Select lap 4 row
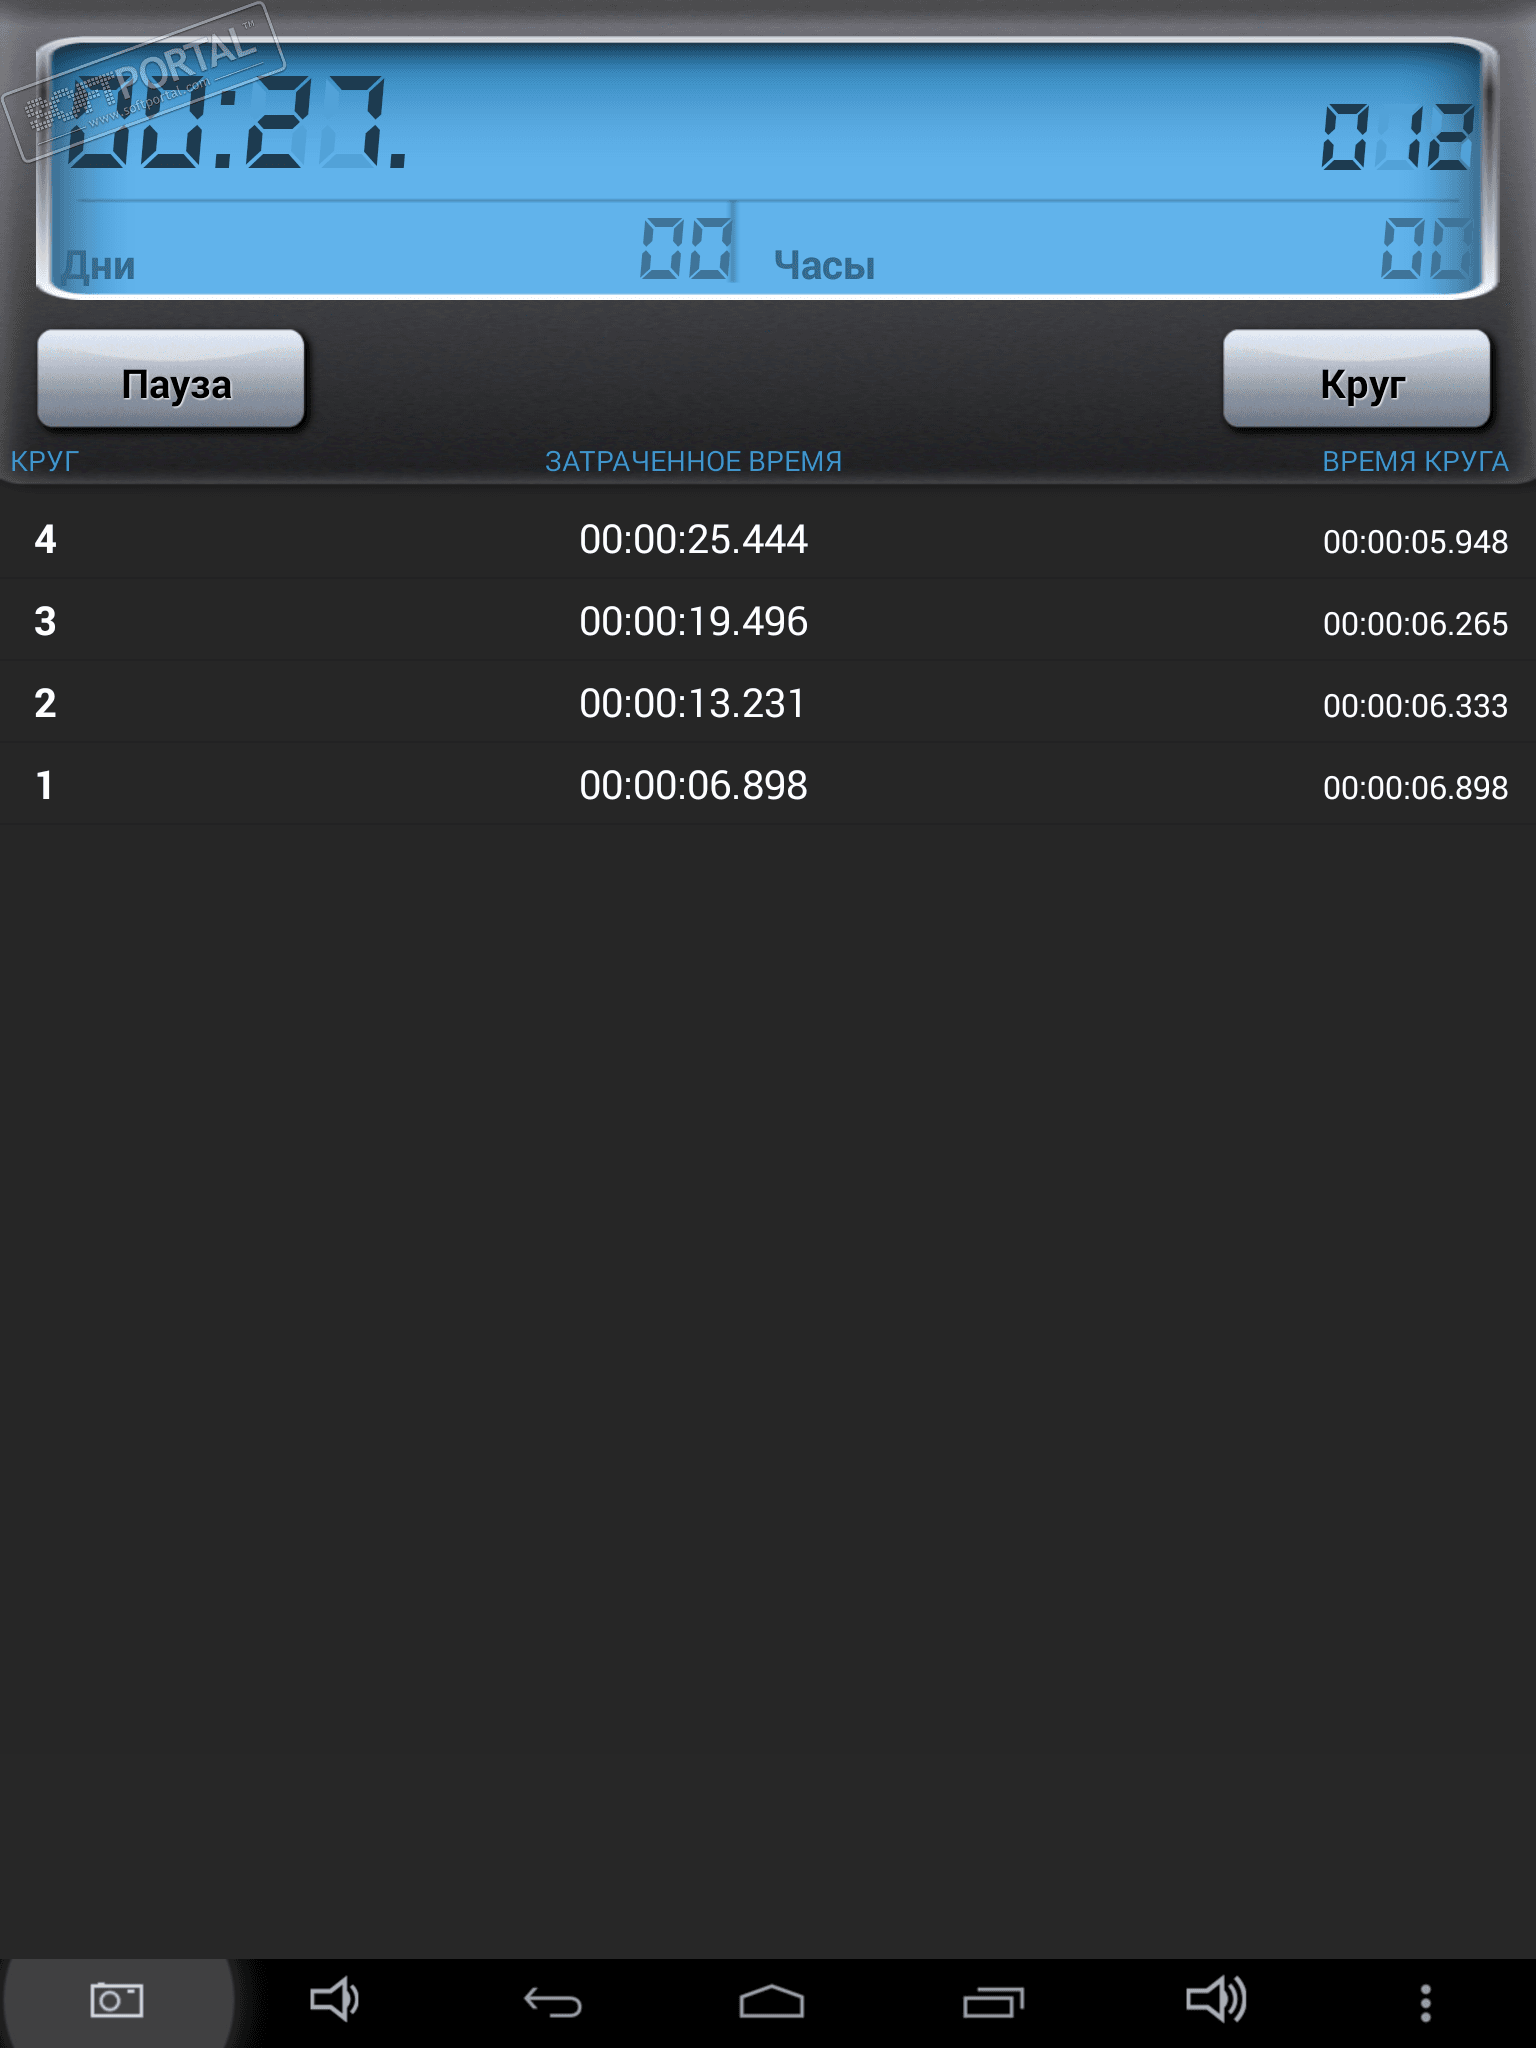This screenshot has width=1536, height=2048. 768,540
